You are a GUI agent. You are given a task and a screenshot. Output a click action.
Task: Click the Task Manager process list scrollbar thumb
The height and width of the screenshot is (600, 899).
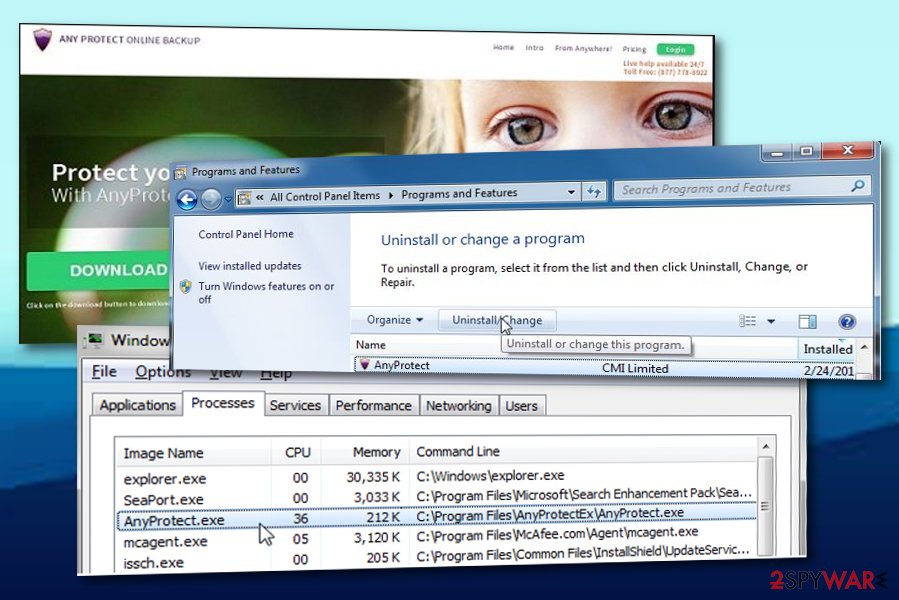[x=765, y=505]
